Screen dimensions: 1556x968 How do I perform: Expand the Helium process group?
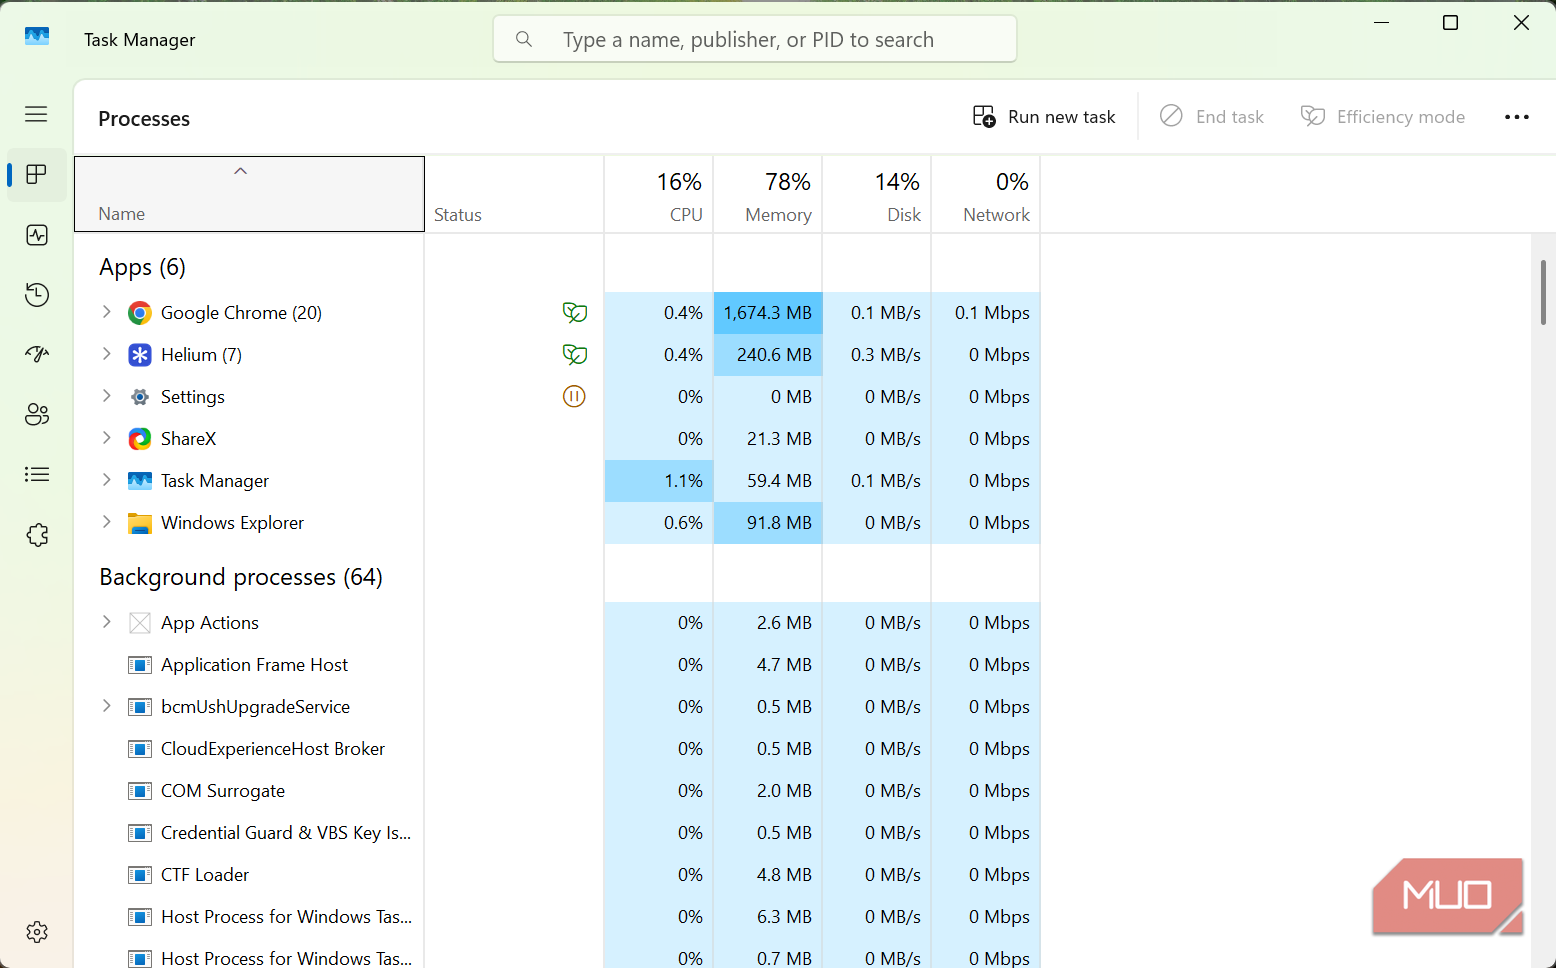click(107, 354)
